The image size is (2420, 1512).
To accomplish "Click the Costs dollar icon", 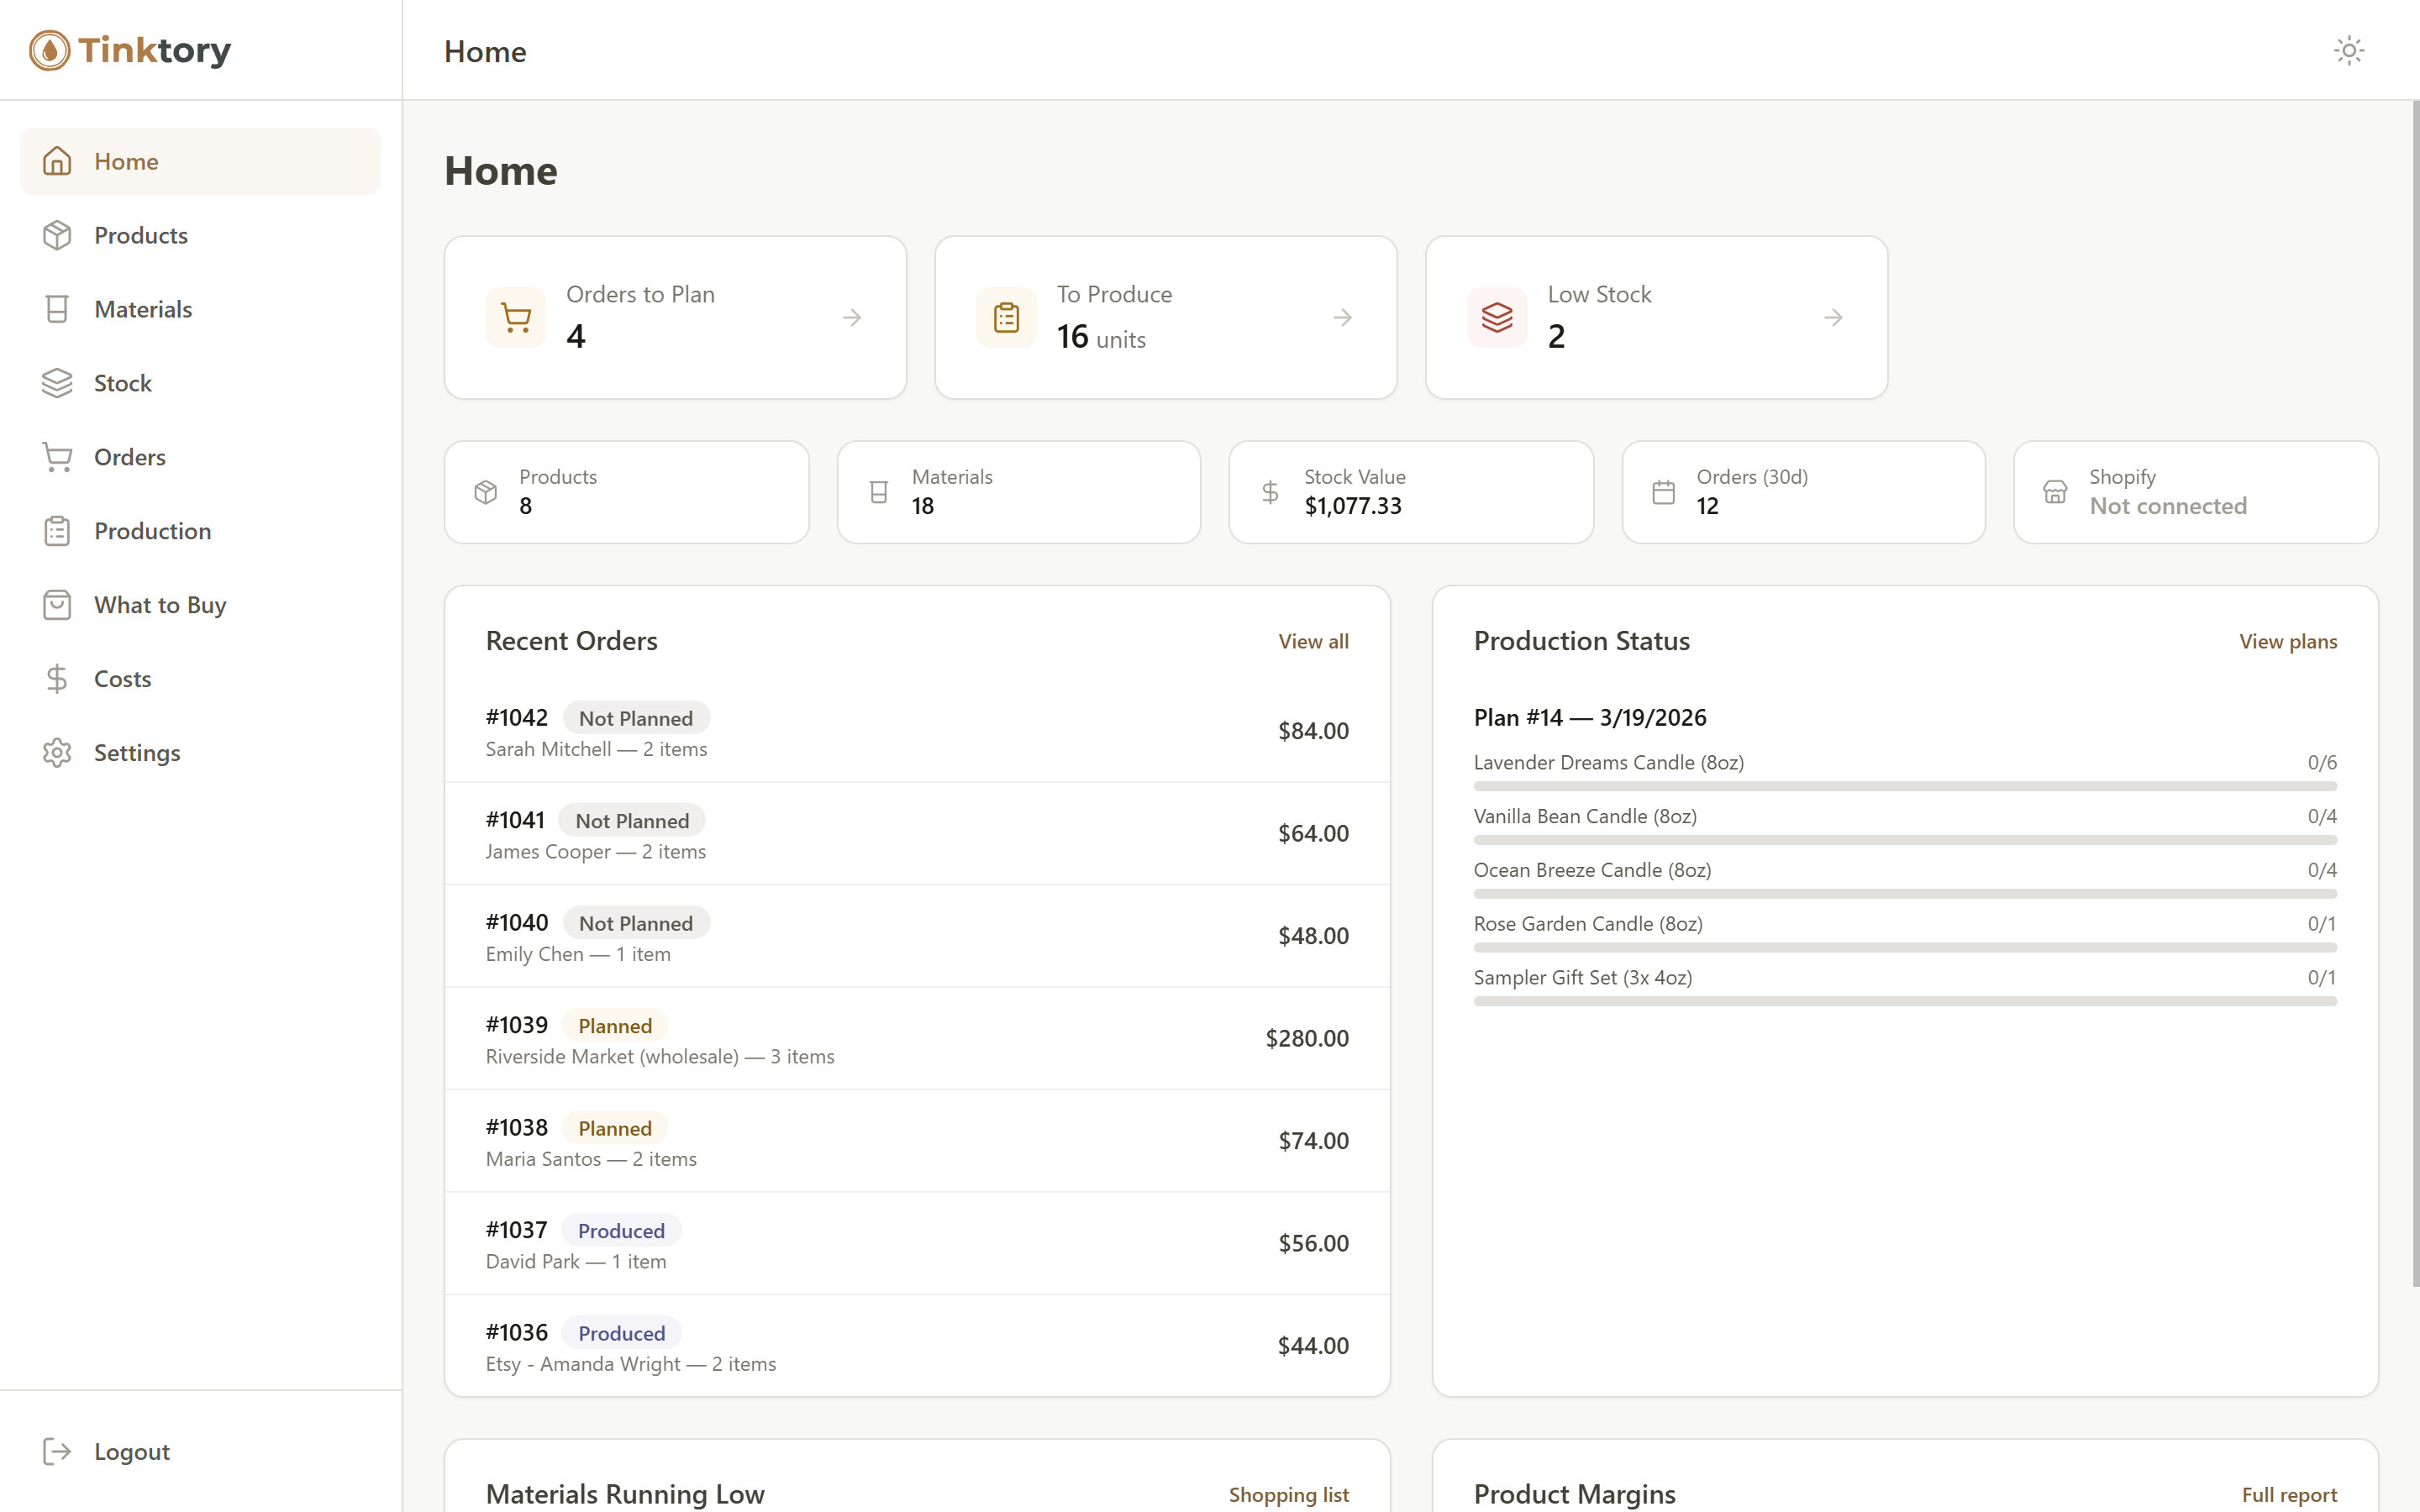I will [x=57, y=678].
